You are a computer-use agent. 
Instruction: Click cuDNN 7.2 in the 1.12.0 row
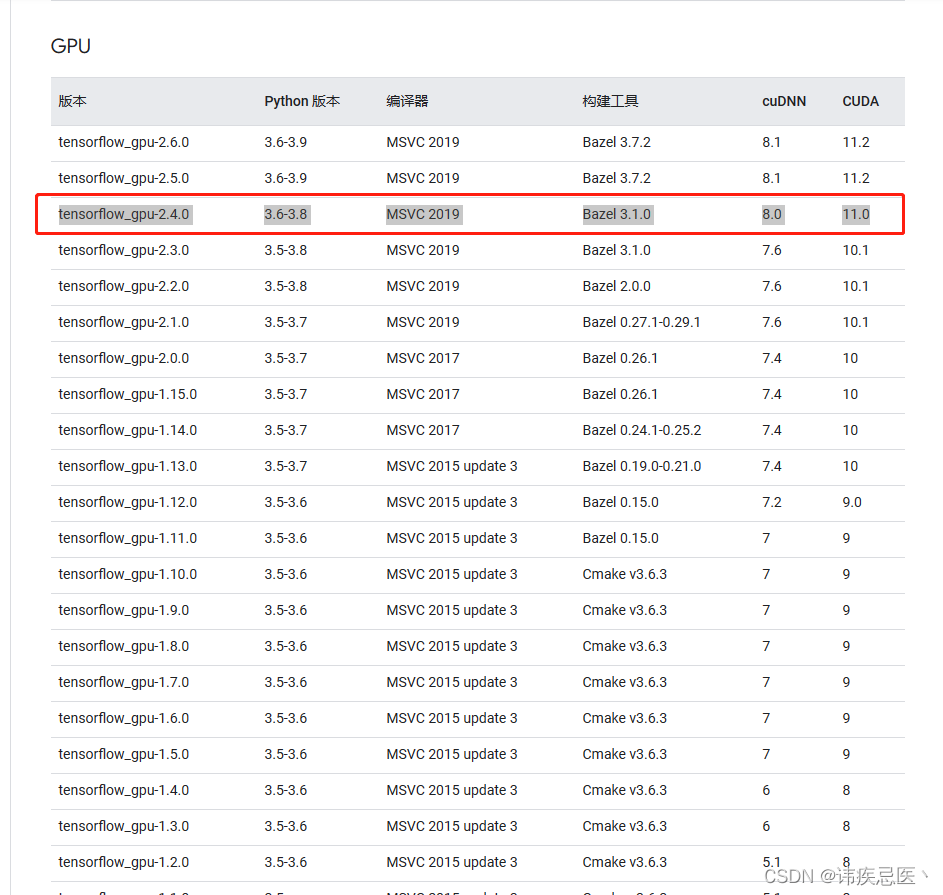tap(772, 502)
